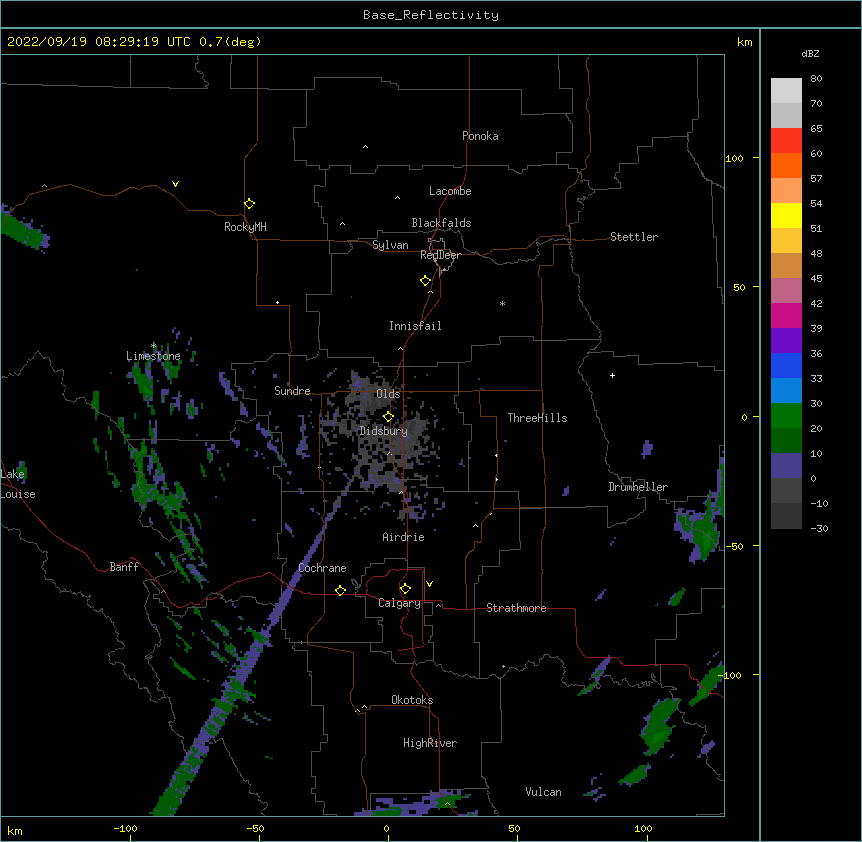Click the Blackfalds city label
Screen dimensions: 862x842
[441, 223]
